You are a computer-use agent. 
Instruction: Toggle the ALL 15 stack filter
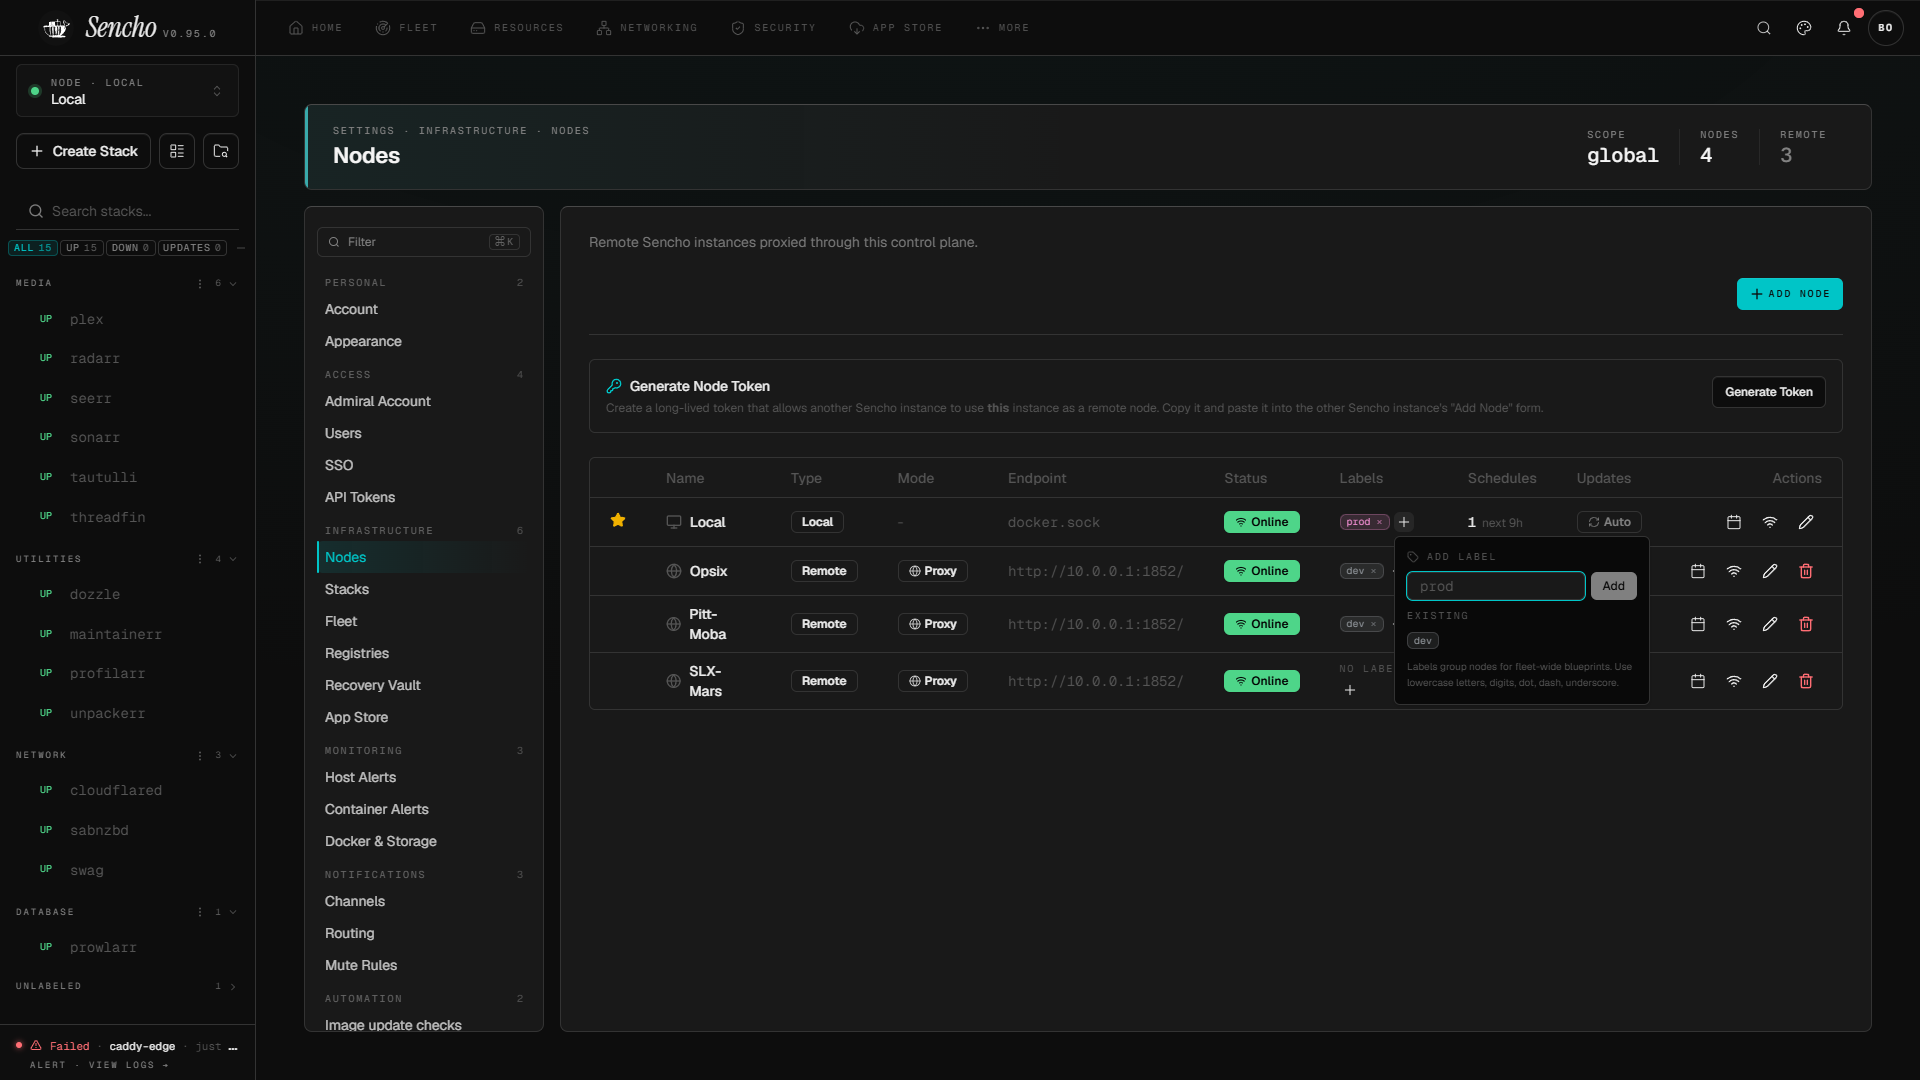tap(32, 248)
